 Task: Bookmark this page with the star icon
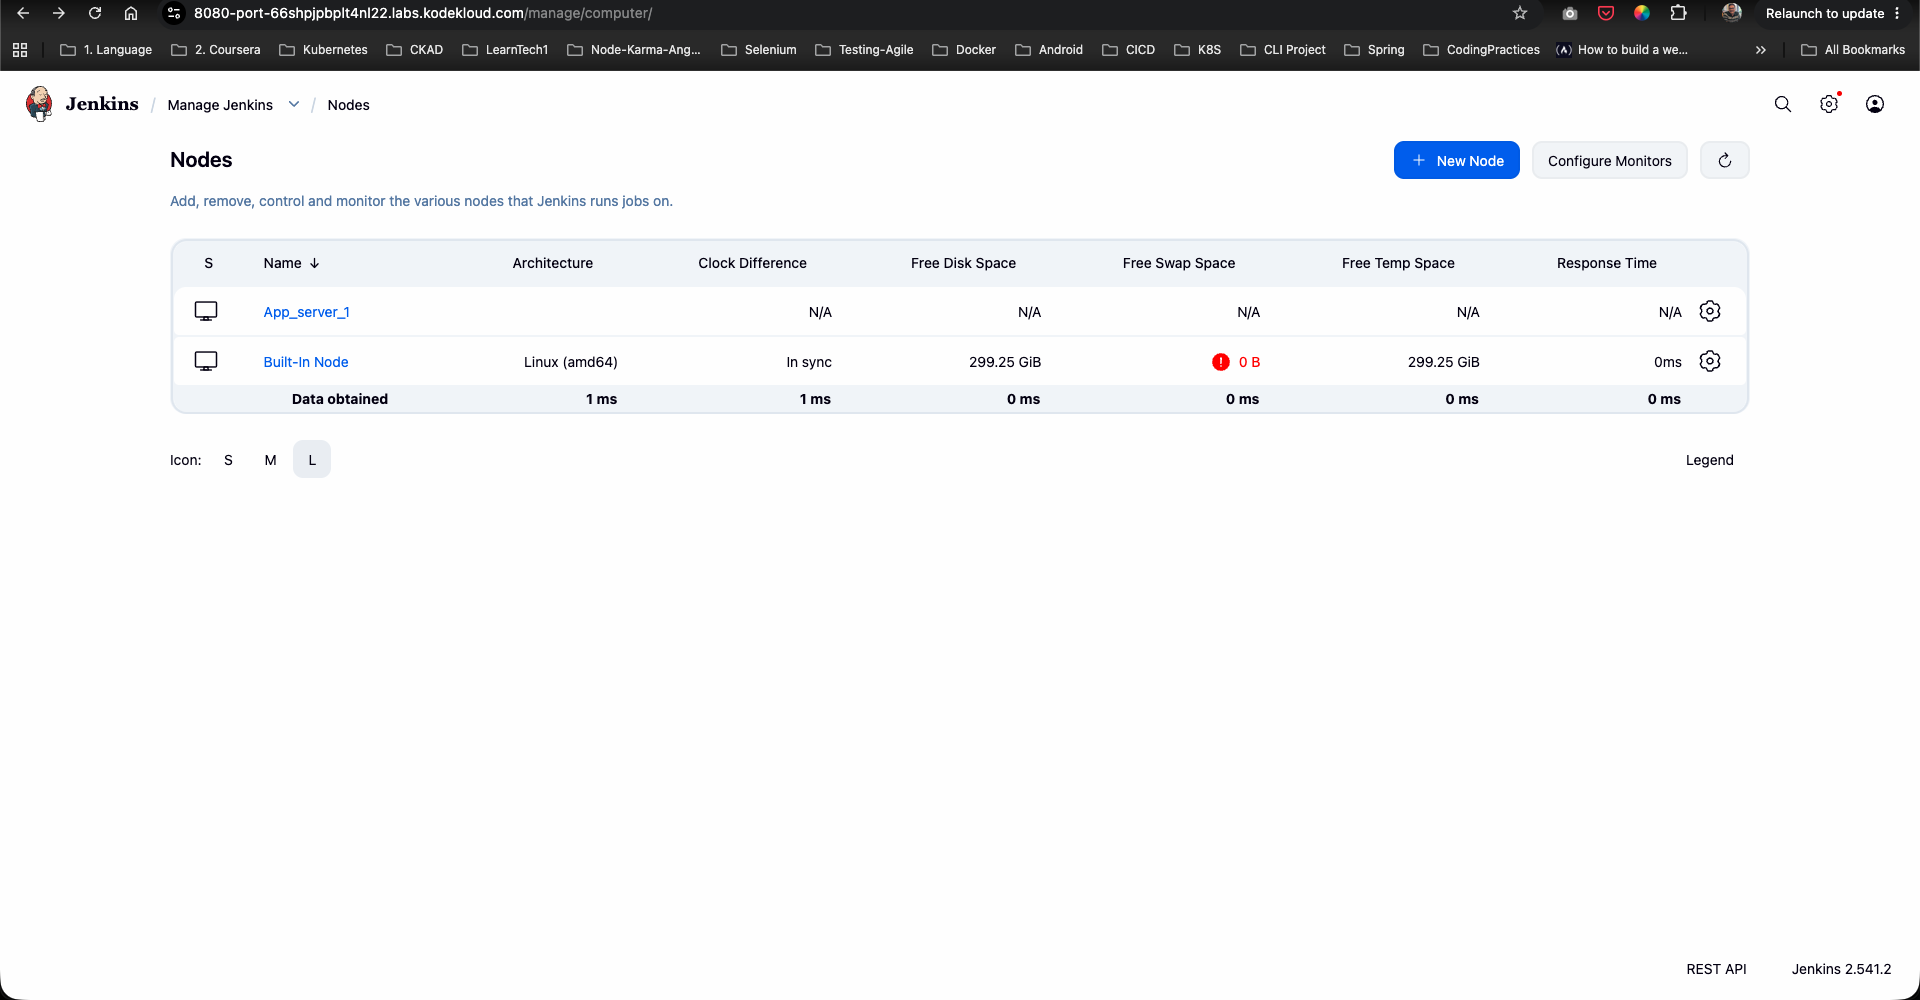click(1520, 13)
